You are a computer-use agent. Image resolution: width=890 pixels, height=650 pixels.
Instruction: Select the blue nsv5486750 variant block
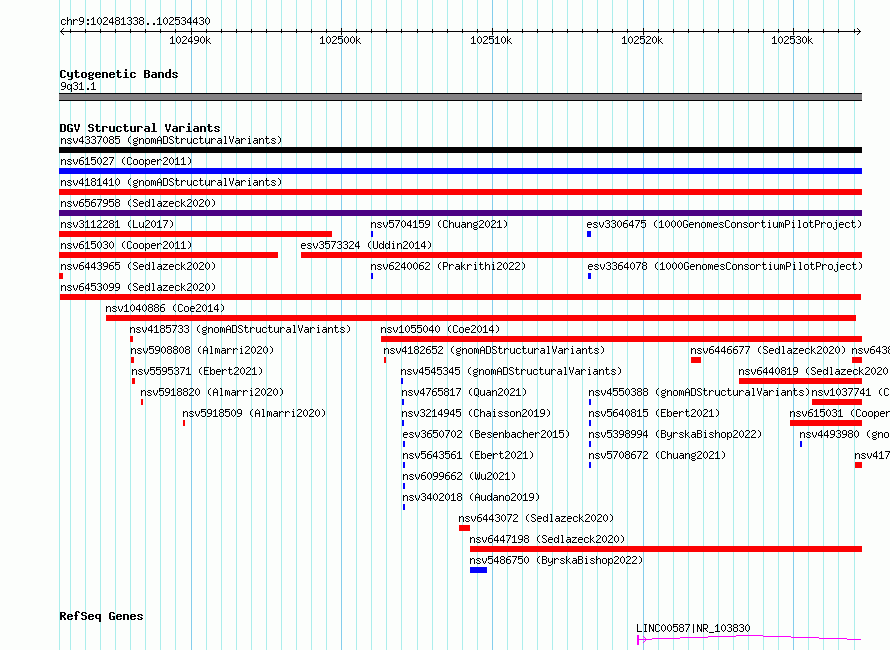478,570
